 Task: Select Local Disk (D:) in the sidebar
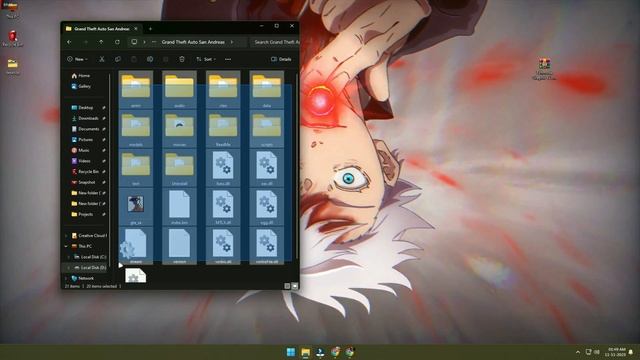point(90,267)
